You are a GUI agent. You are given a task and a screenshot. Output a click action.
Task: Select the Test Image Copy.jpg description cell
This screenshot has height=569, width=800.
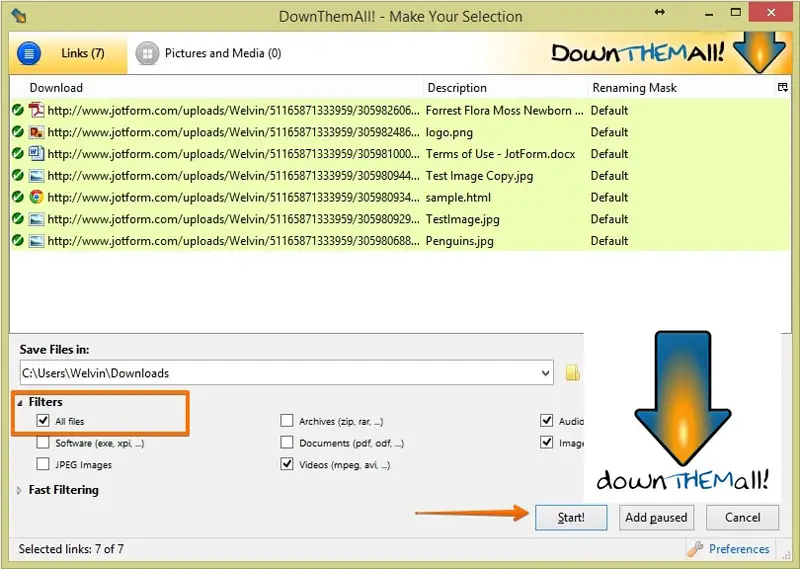(479, 176)
